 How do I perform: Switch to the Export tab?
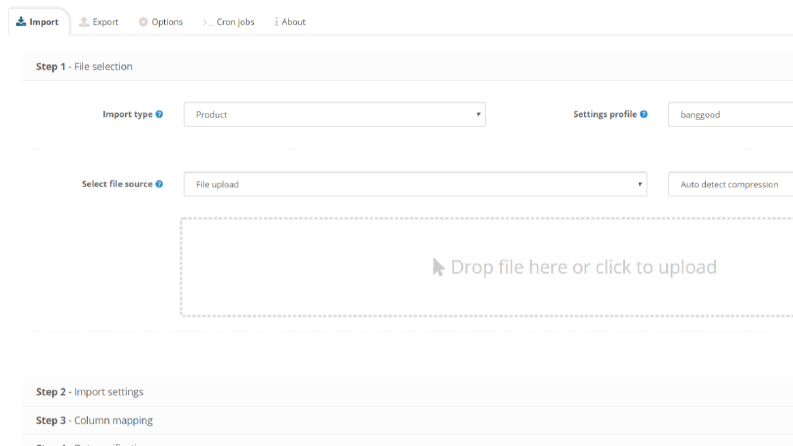coord(99,22)
